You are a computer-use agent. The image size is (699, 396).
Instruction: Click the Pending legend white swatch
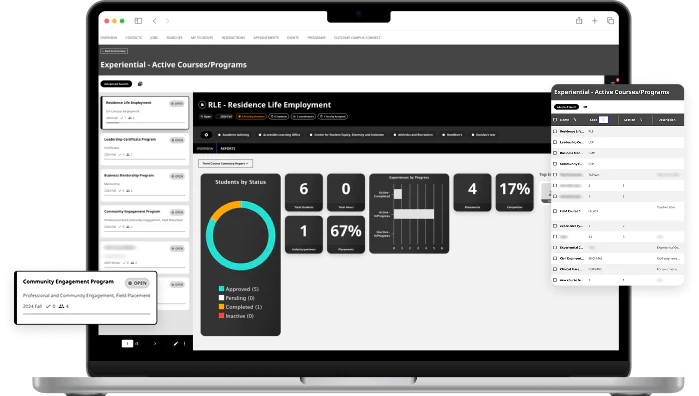coord(221,298)
